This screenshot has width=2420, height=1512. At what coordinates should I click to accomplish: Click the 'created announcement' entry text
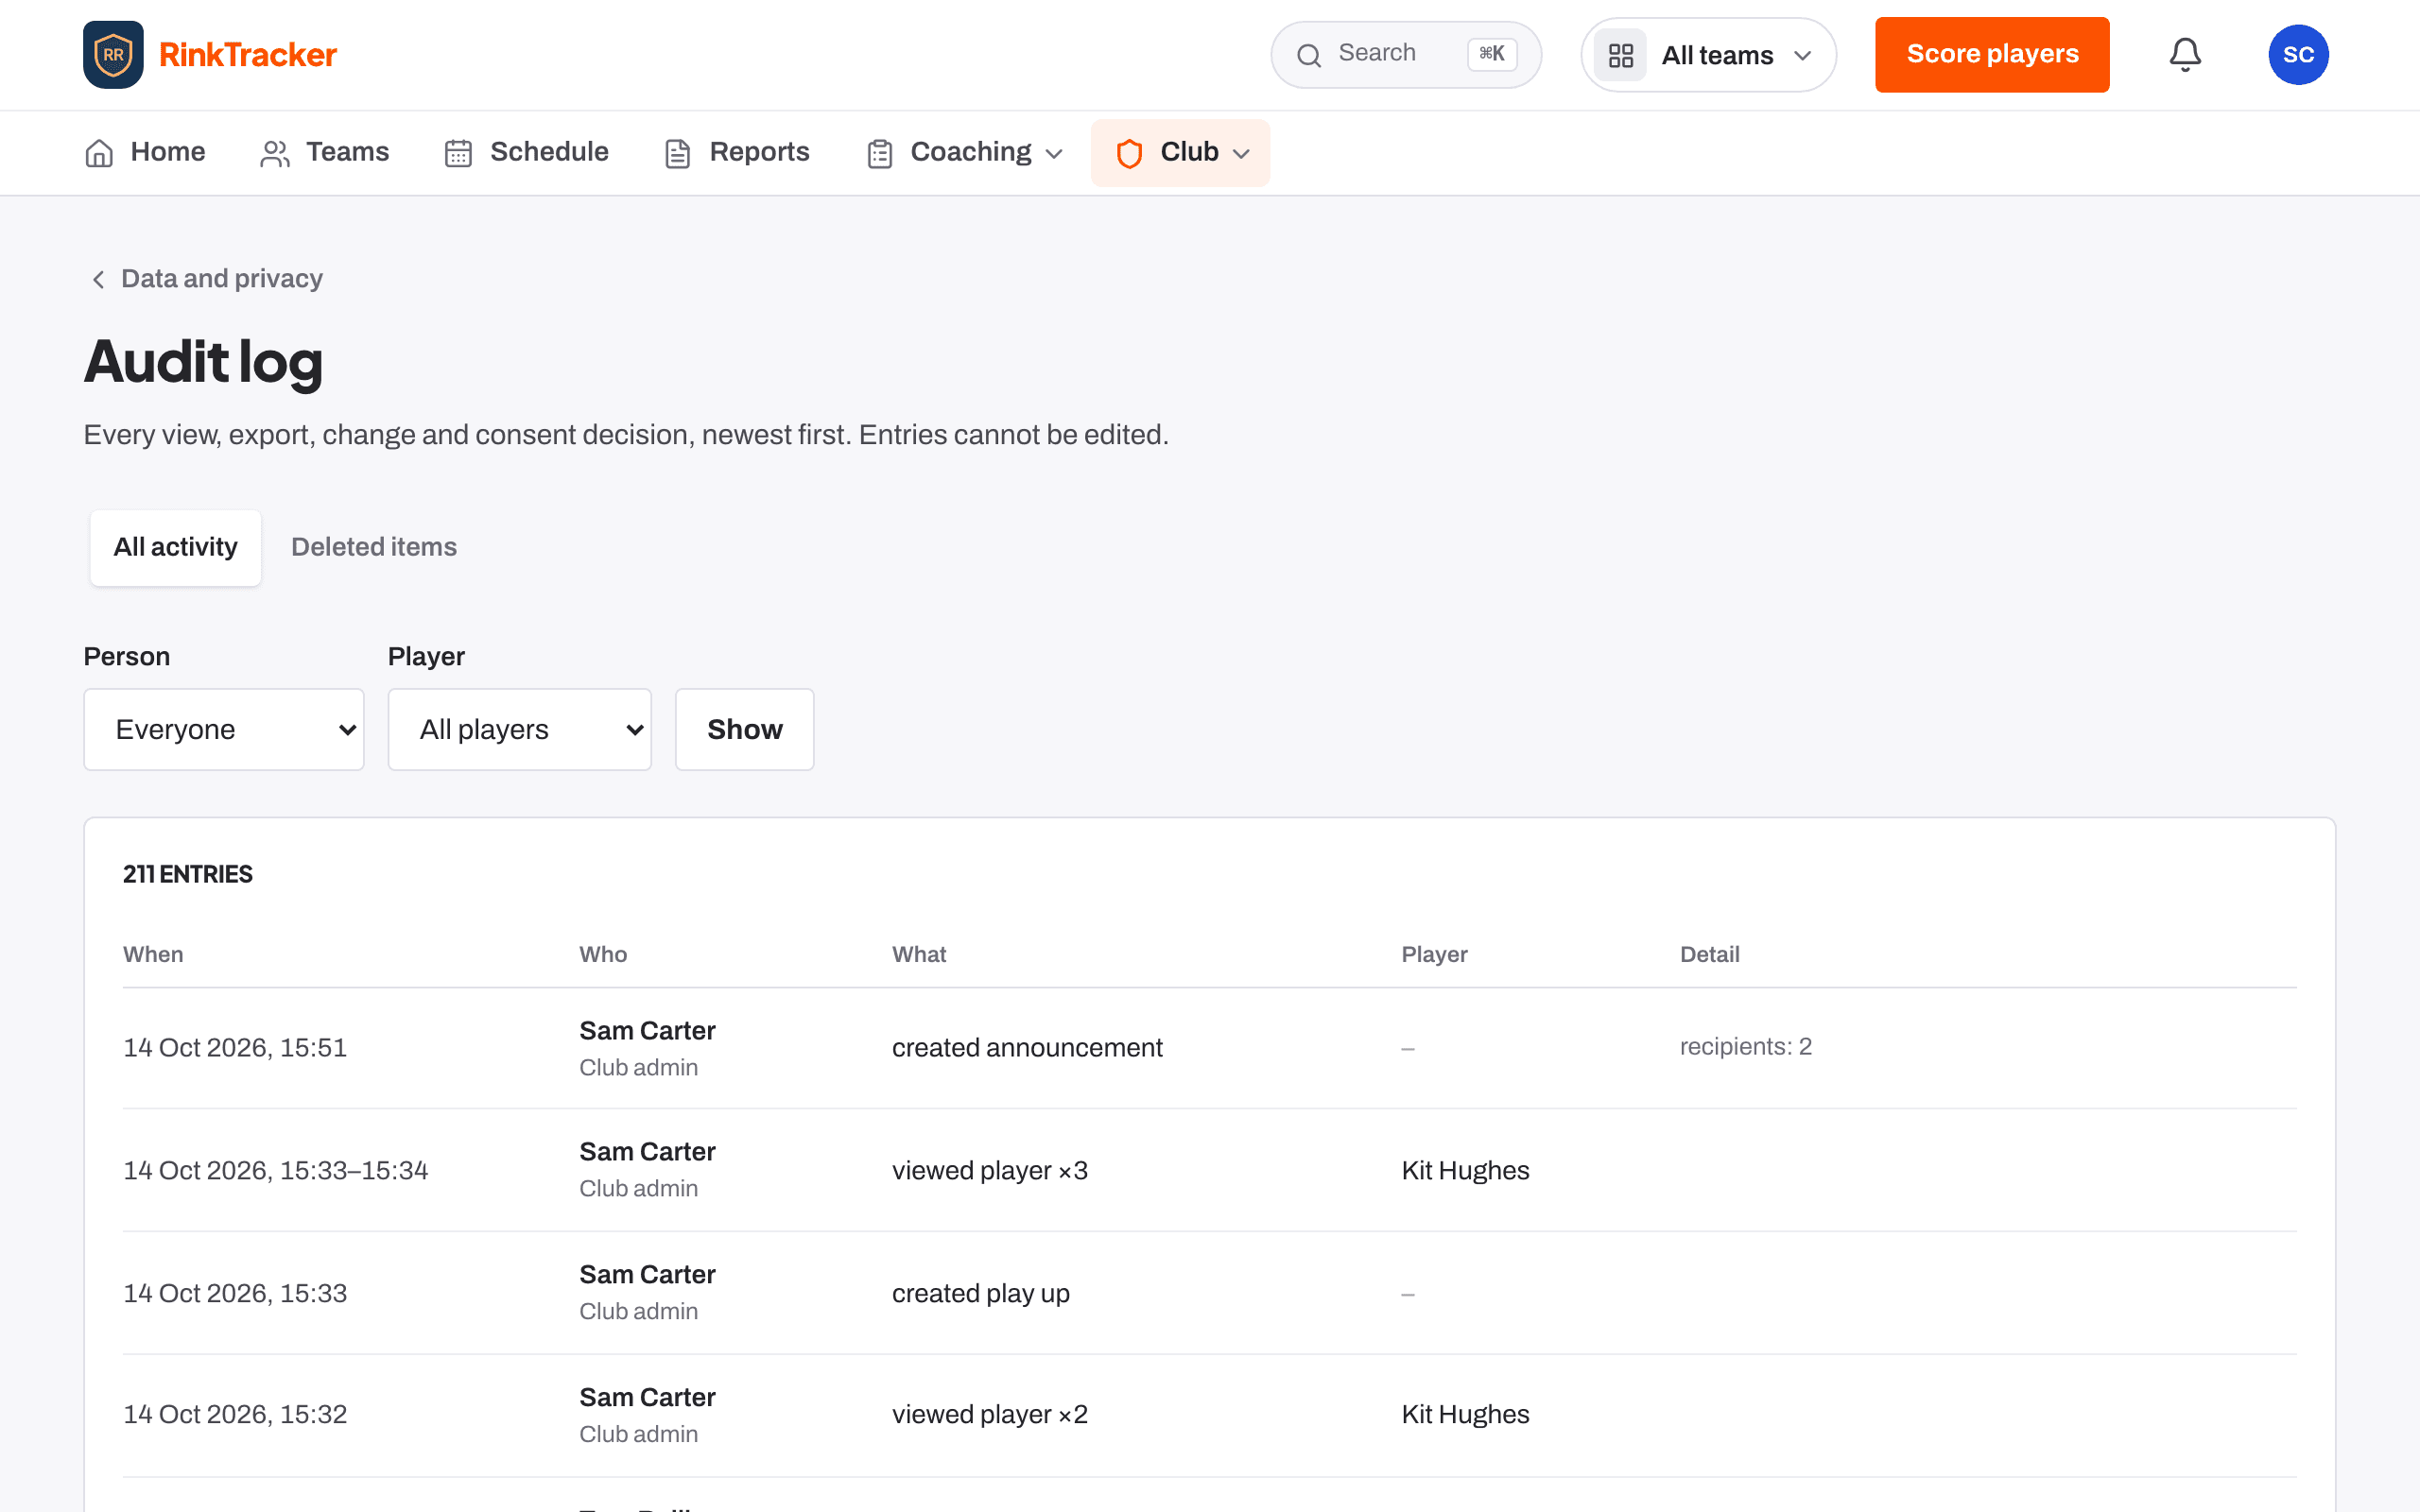pos(1027,1047)
